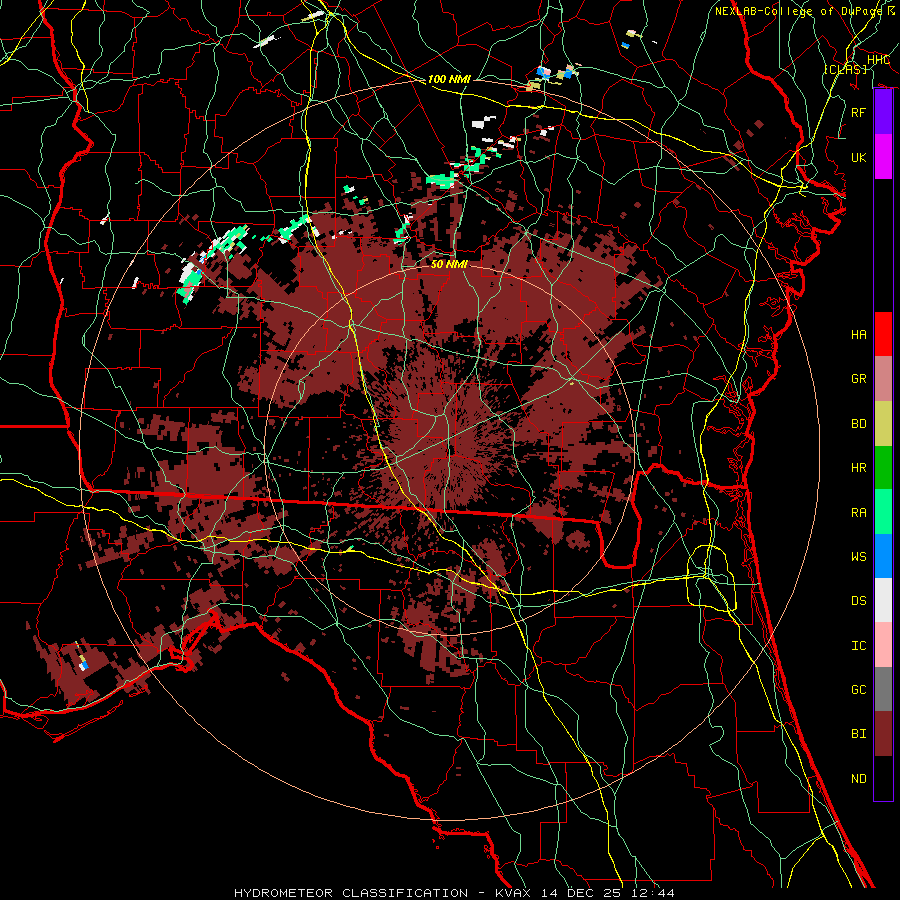Click the DS white legend swatch

click(x=883, y=600)
